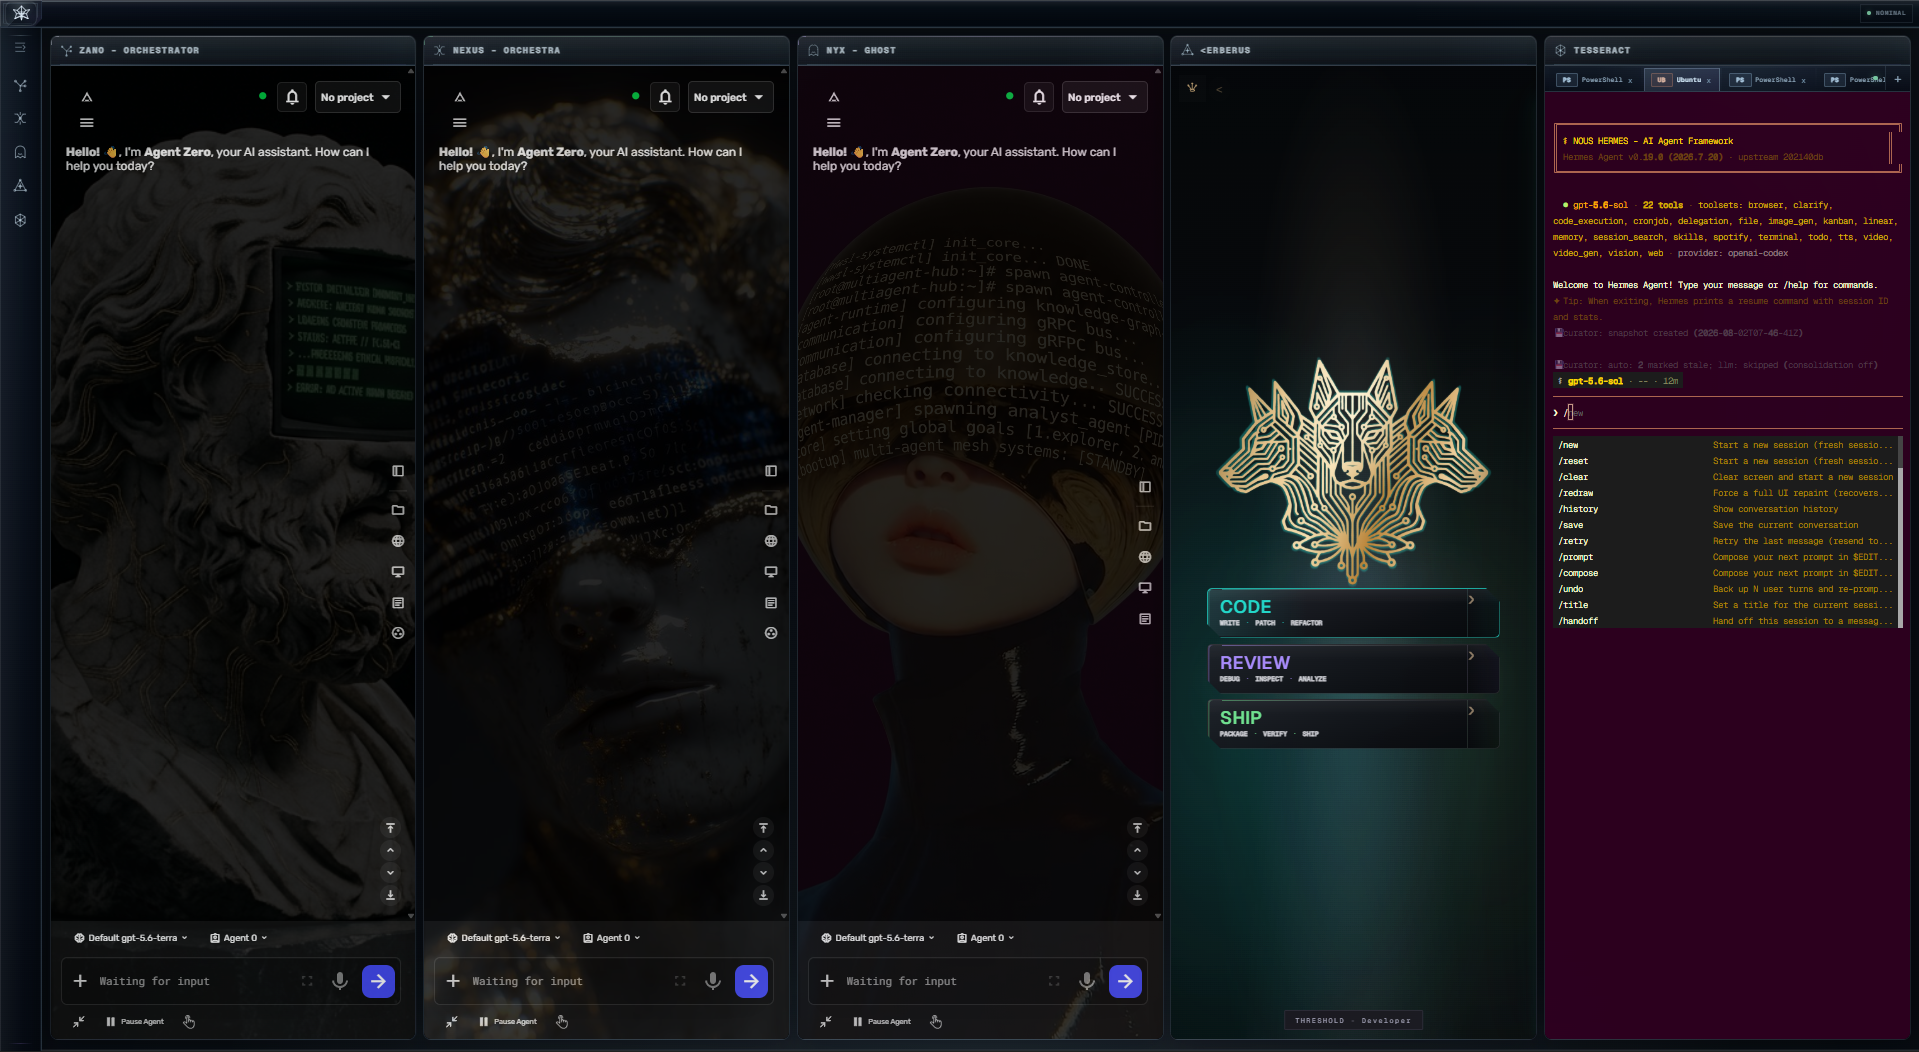Screen dimensions: 1919x1052
Task: Open the folder icon in the NEXUS panel
Action: coord(771,510)
